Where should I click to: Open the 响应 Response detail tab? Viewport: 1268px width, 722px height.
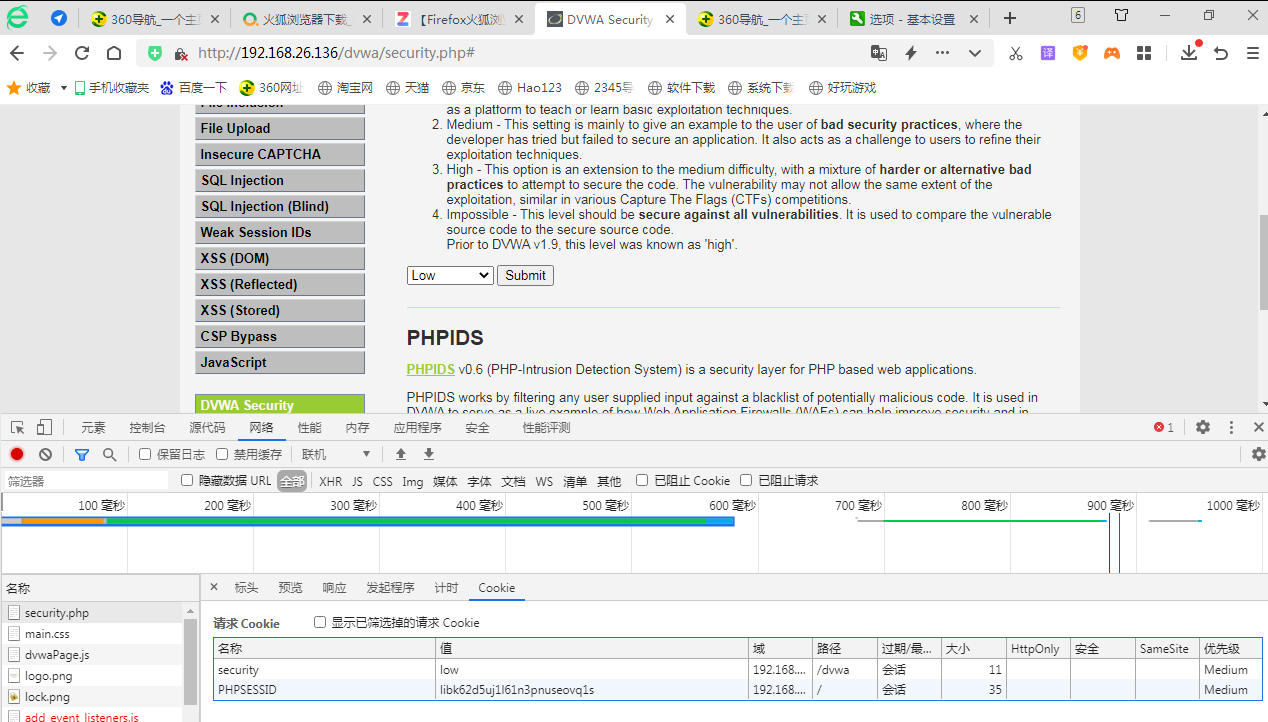pos(334,587)
